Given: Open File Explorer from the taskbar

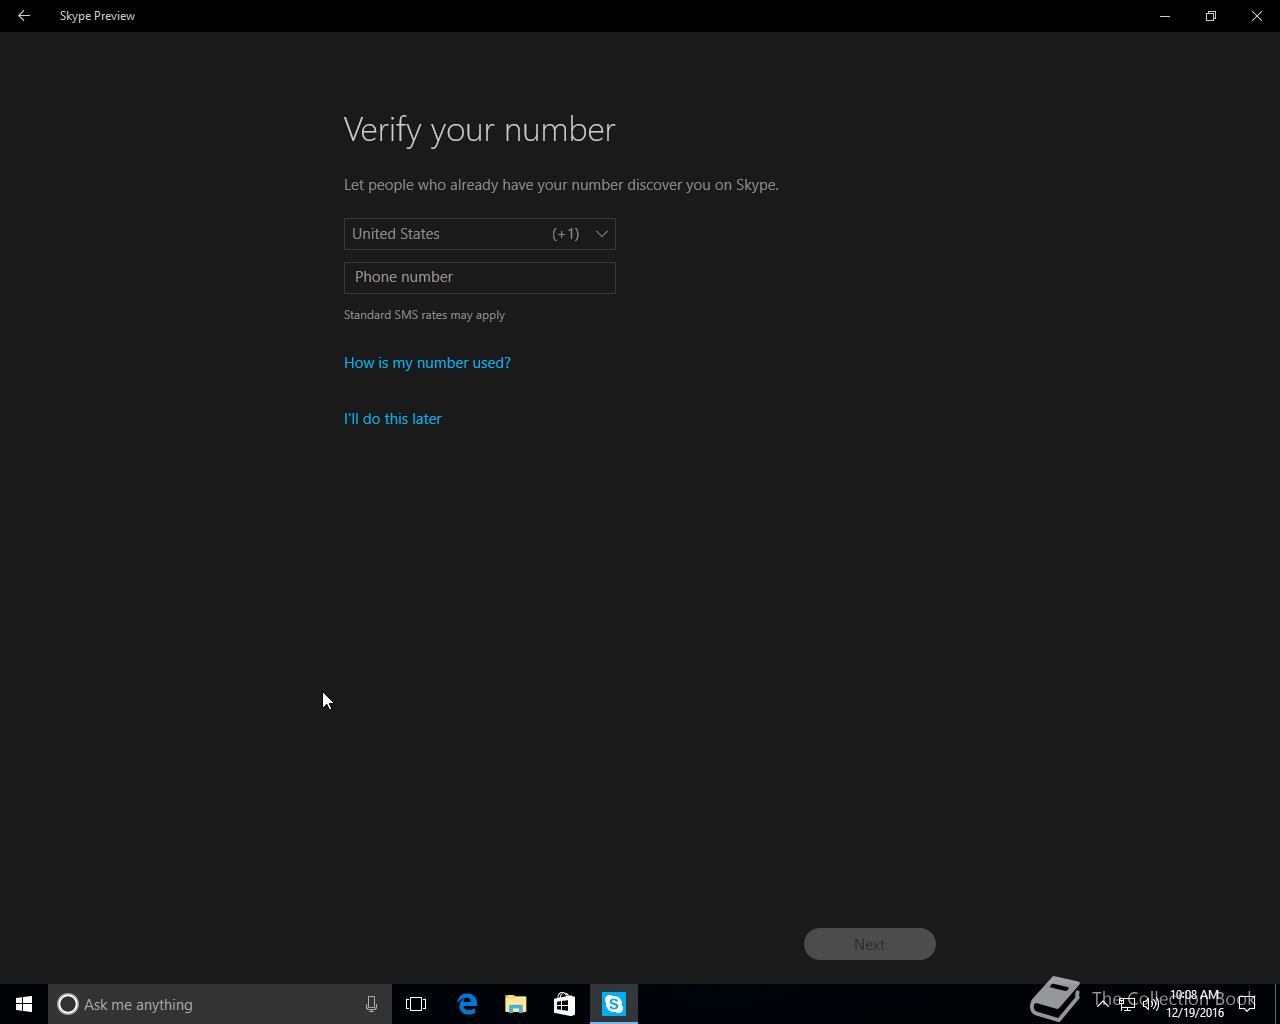Looking at the screenshot, I should click(516, 1004).
